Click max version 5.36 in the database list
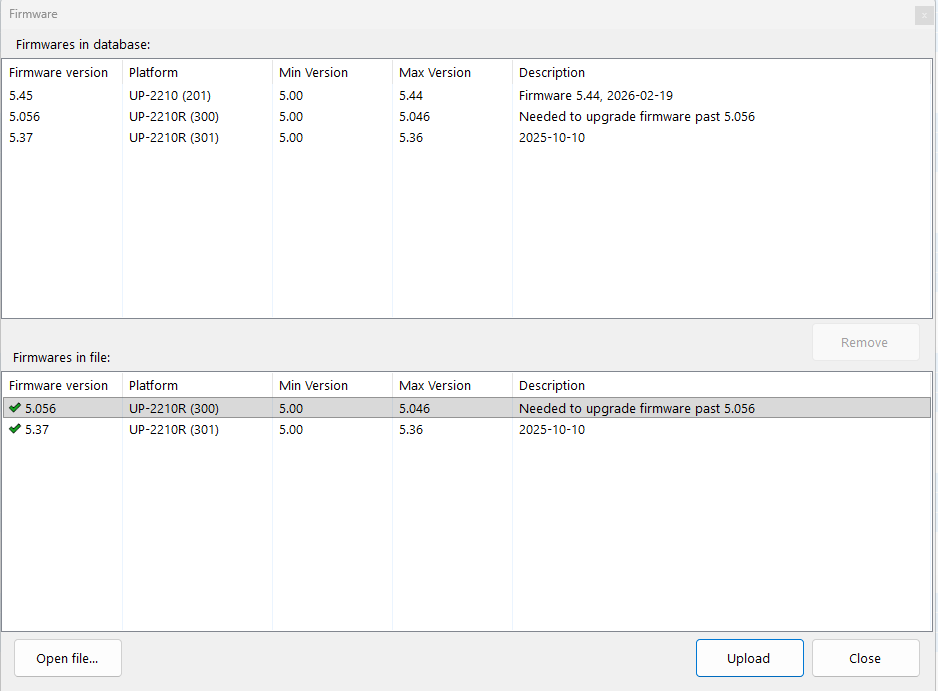The image size is (938, 691). click(411, 138)
